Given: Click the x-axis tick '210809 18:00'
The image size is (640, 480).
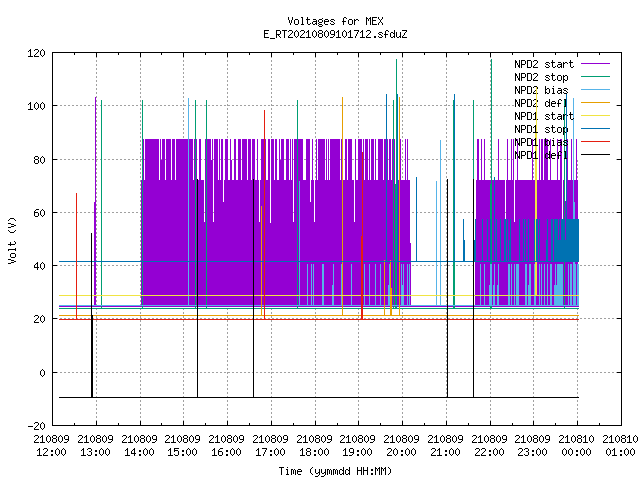Looking at the screenshot, I should [315, 446].
